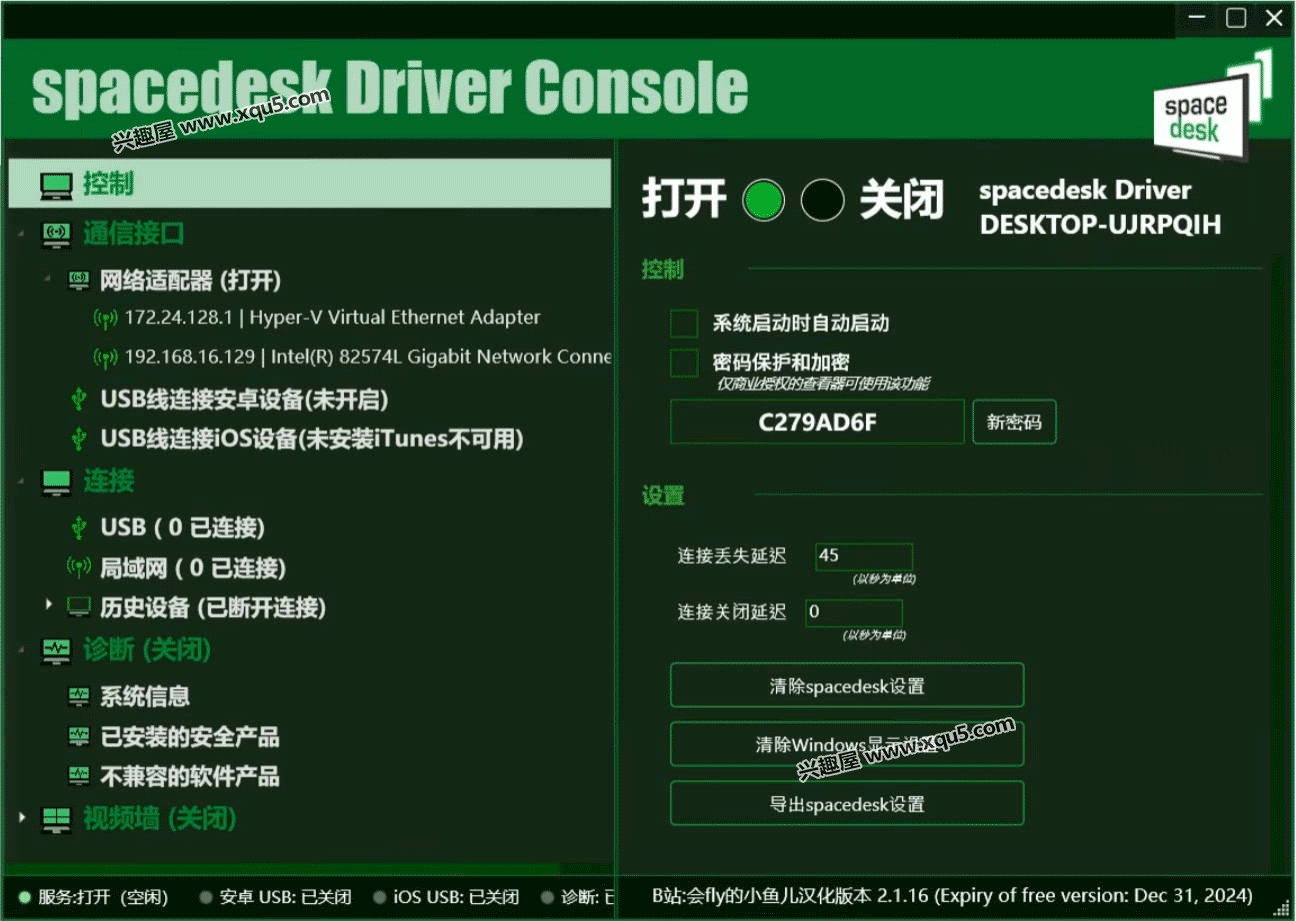This screenshot has width=1296, height=921.
Task: Click wireless icon beside 局域网 (0 已连接)
Action: coord(79,568)
